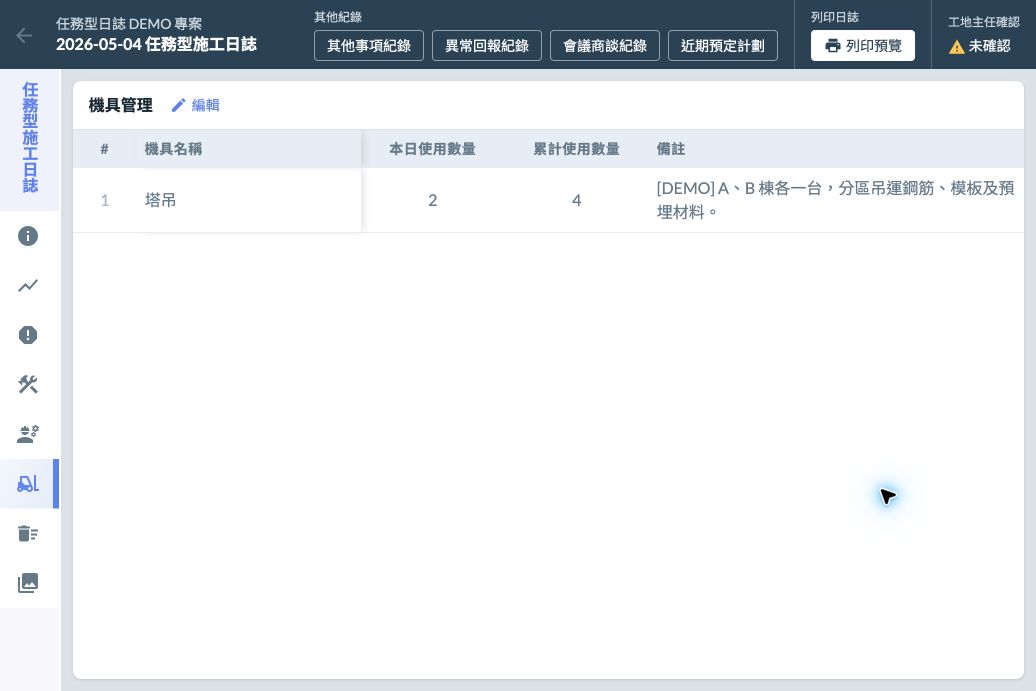
Task: Click the 列印日誌 group label
Action: [x=835, y=17]
